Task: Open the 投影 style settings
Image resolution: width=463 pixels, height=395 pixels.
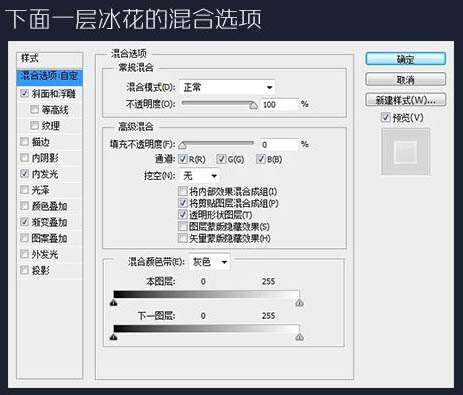Action: pos(41,270)
